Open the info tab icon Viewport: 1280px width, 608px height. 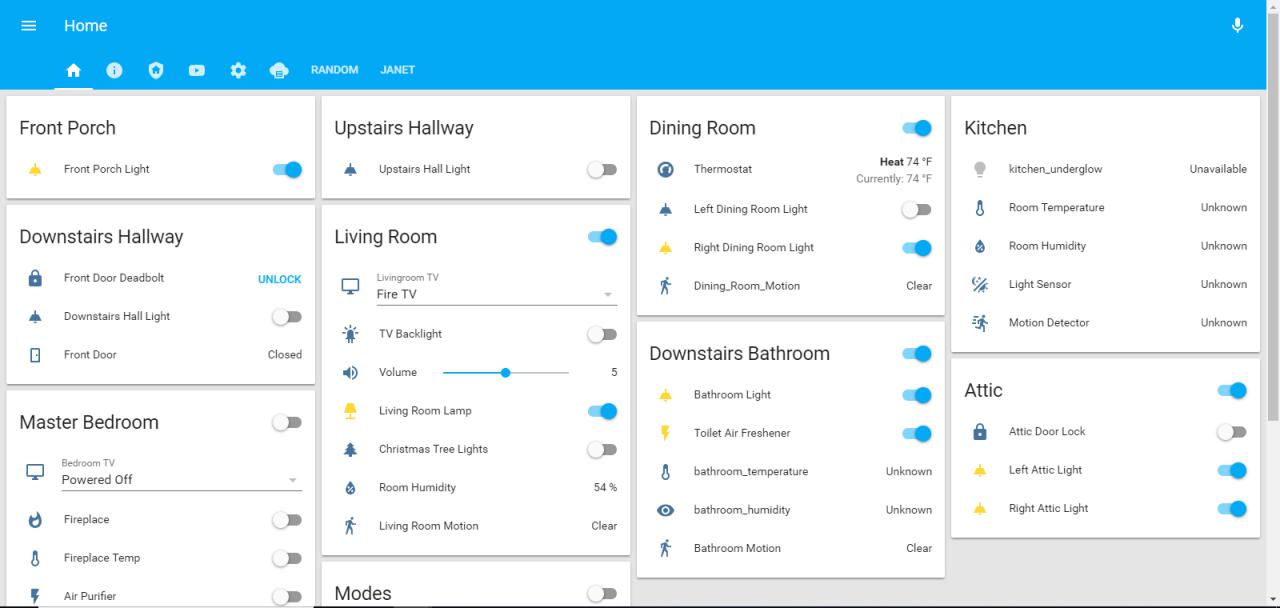pos(114,70)
